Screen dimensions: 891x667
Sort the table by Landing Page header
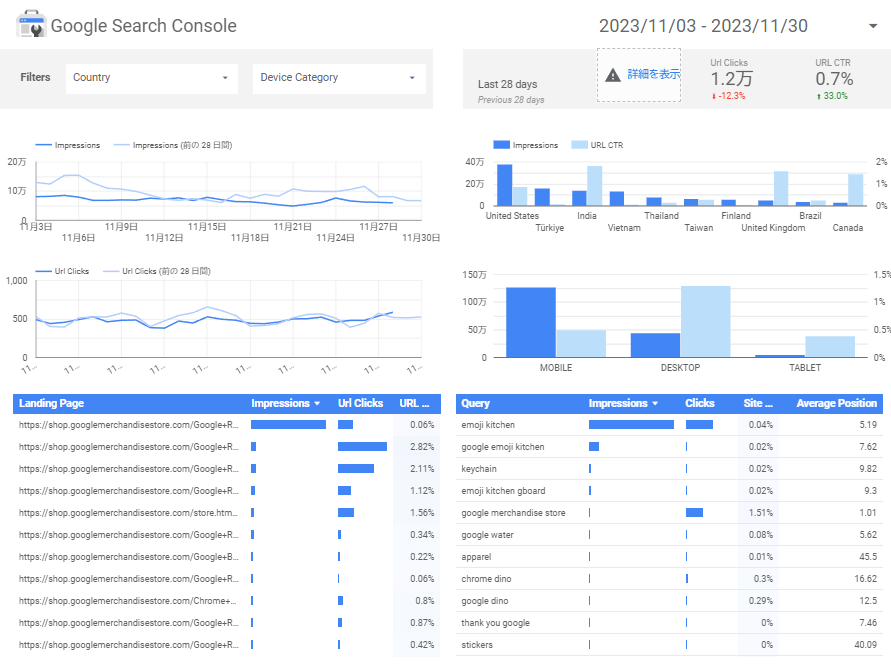coord(51,403)
